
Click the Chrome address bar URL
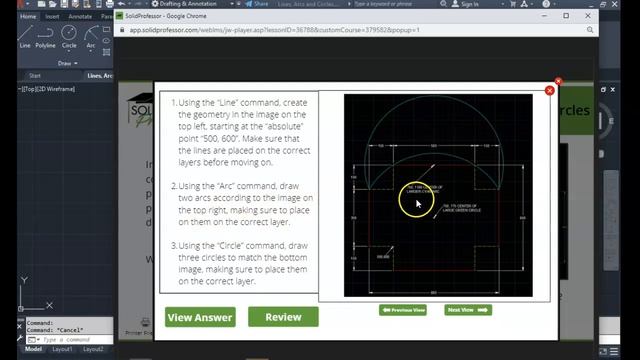coord(275,30)
